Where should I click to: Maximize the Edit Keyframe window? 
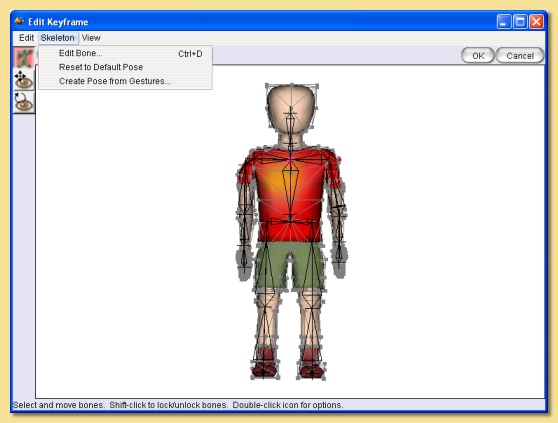coord(520,22)
